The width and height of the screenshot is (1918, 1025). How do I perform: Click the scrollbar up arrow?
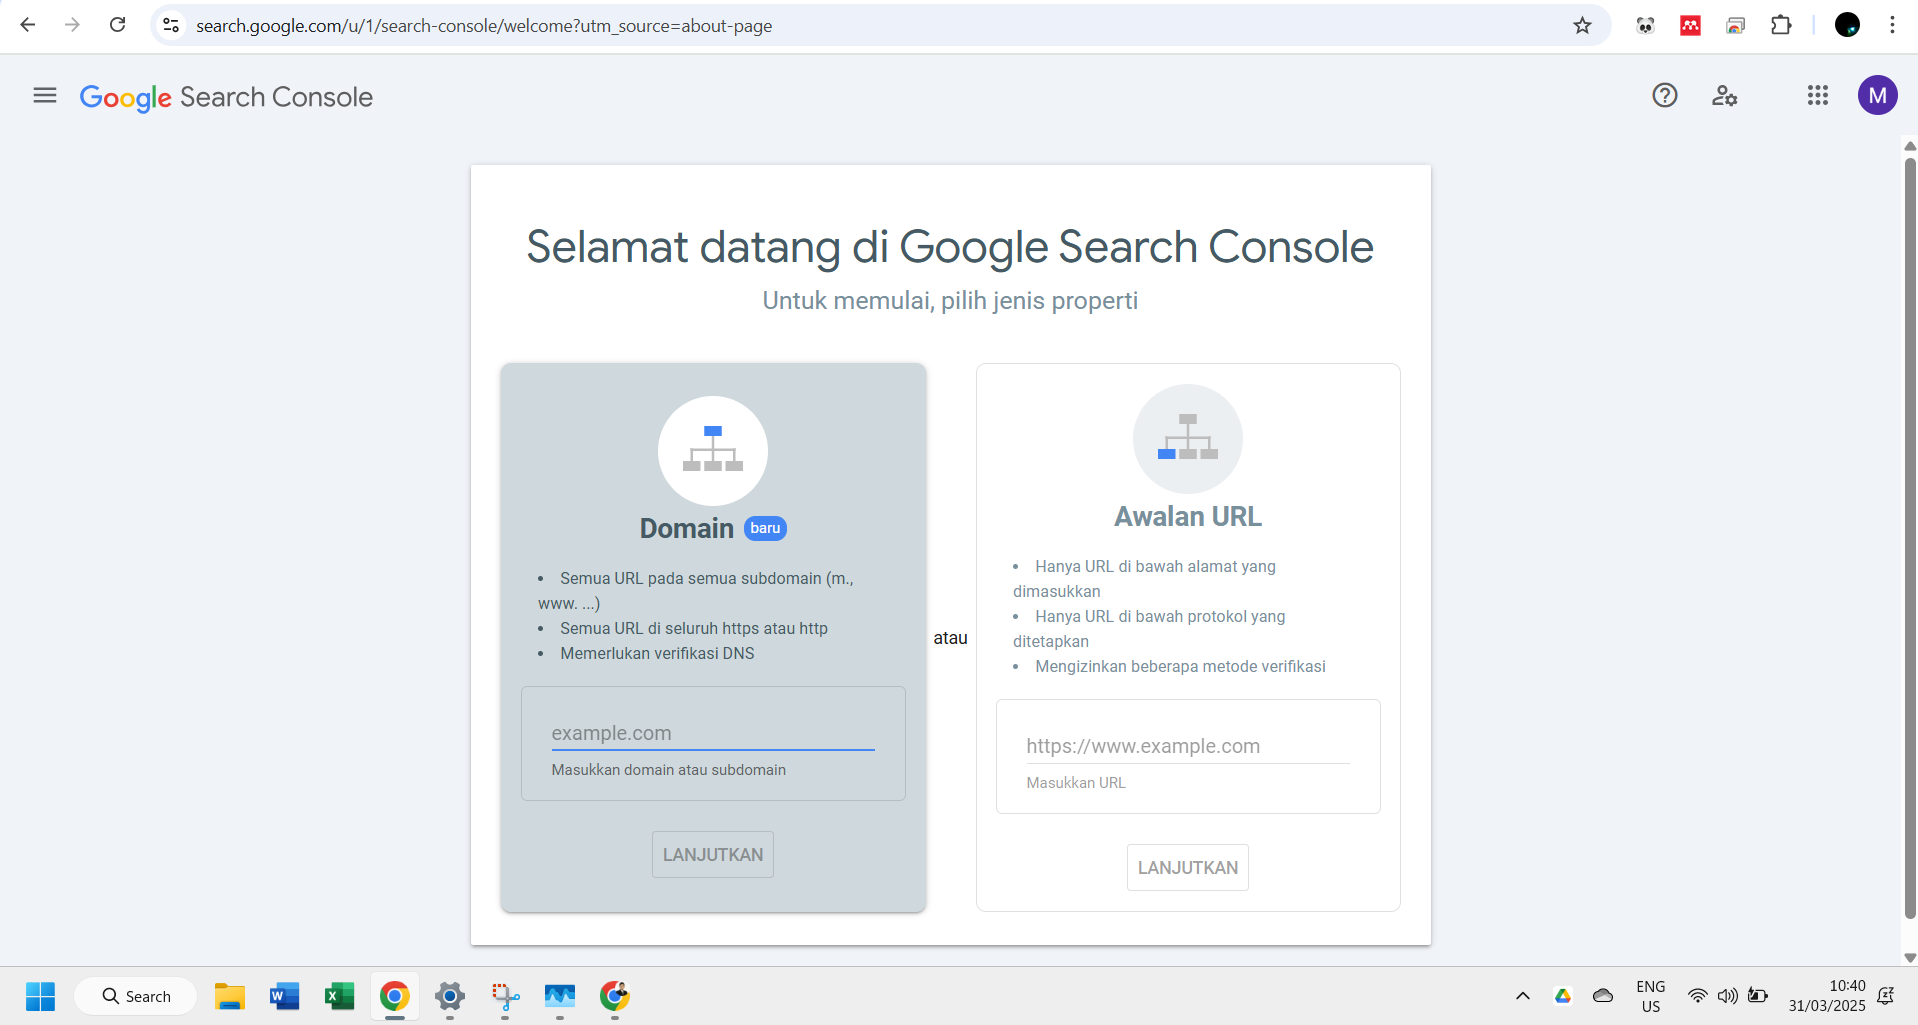(1910, 146)
